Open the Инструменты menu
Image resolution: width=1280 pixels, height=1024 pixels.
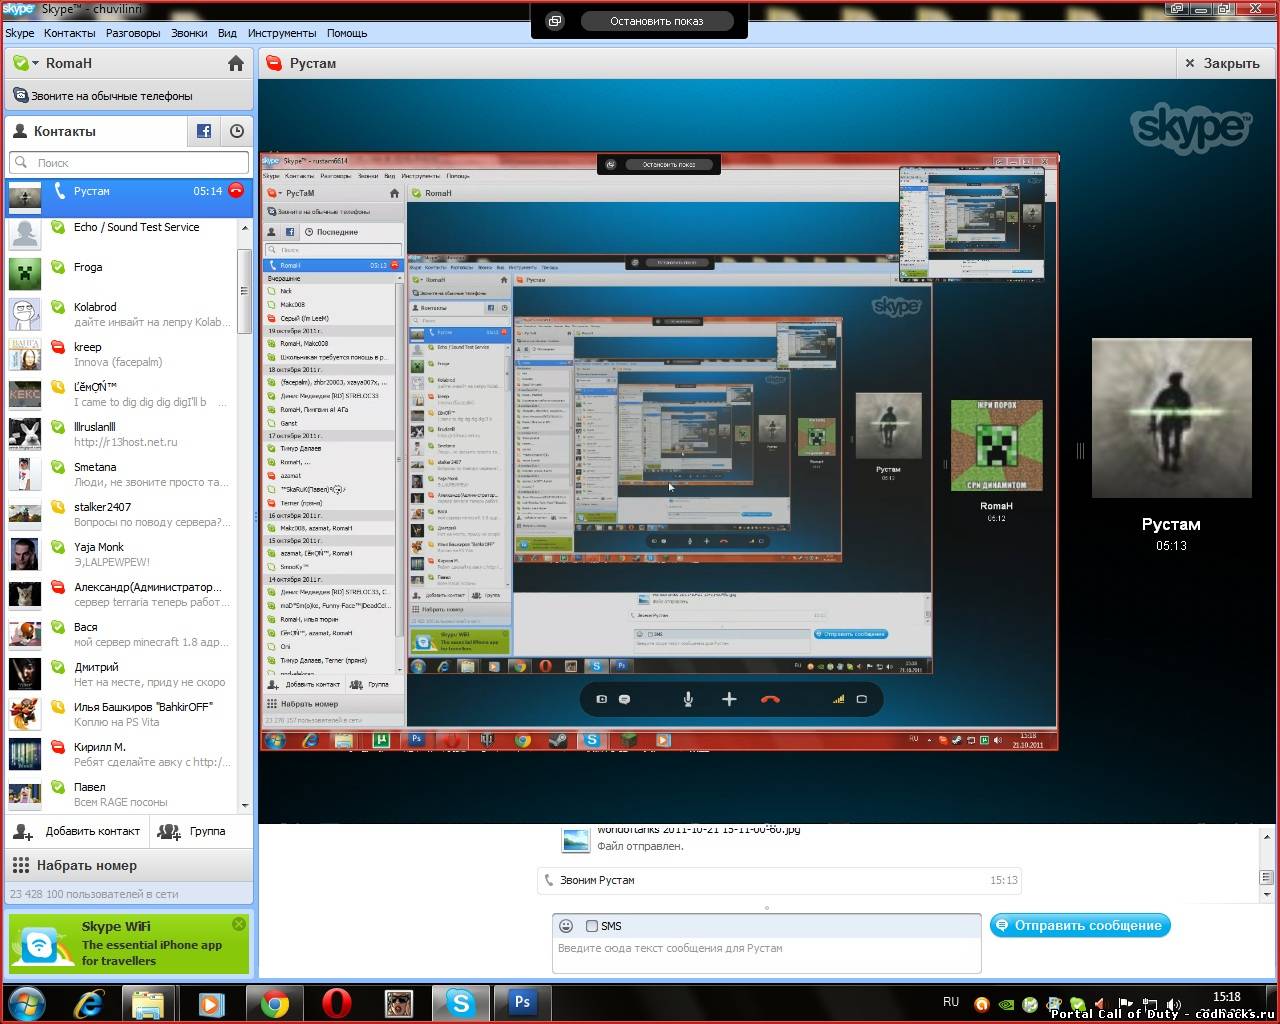pos(282,33)
